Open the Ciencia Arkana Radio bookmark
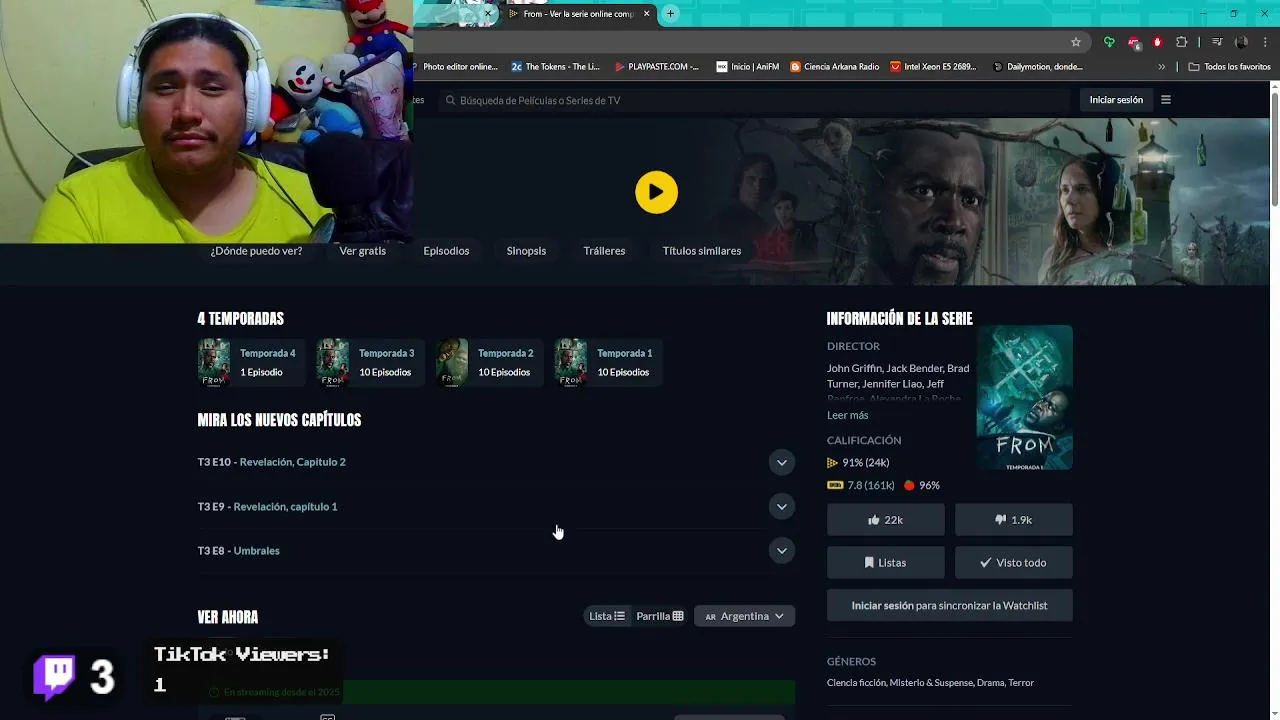Image resolution: width=1280 pixels, height=720 pixels. [834, 67]
